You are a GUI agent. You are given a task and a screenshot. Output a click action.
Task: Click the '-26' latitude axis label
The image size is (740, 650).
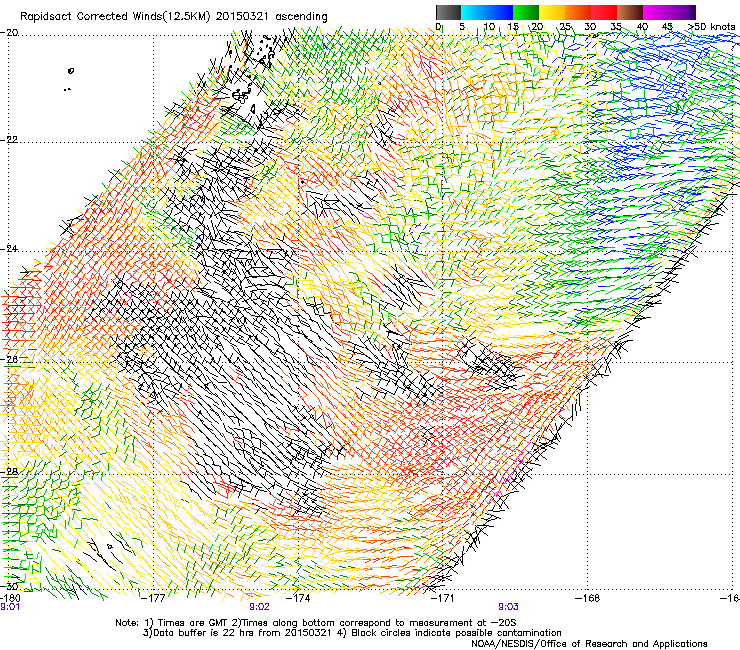(9, 360)
